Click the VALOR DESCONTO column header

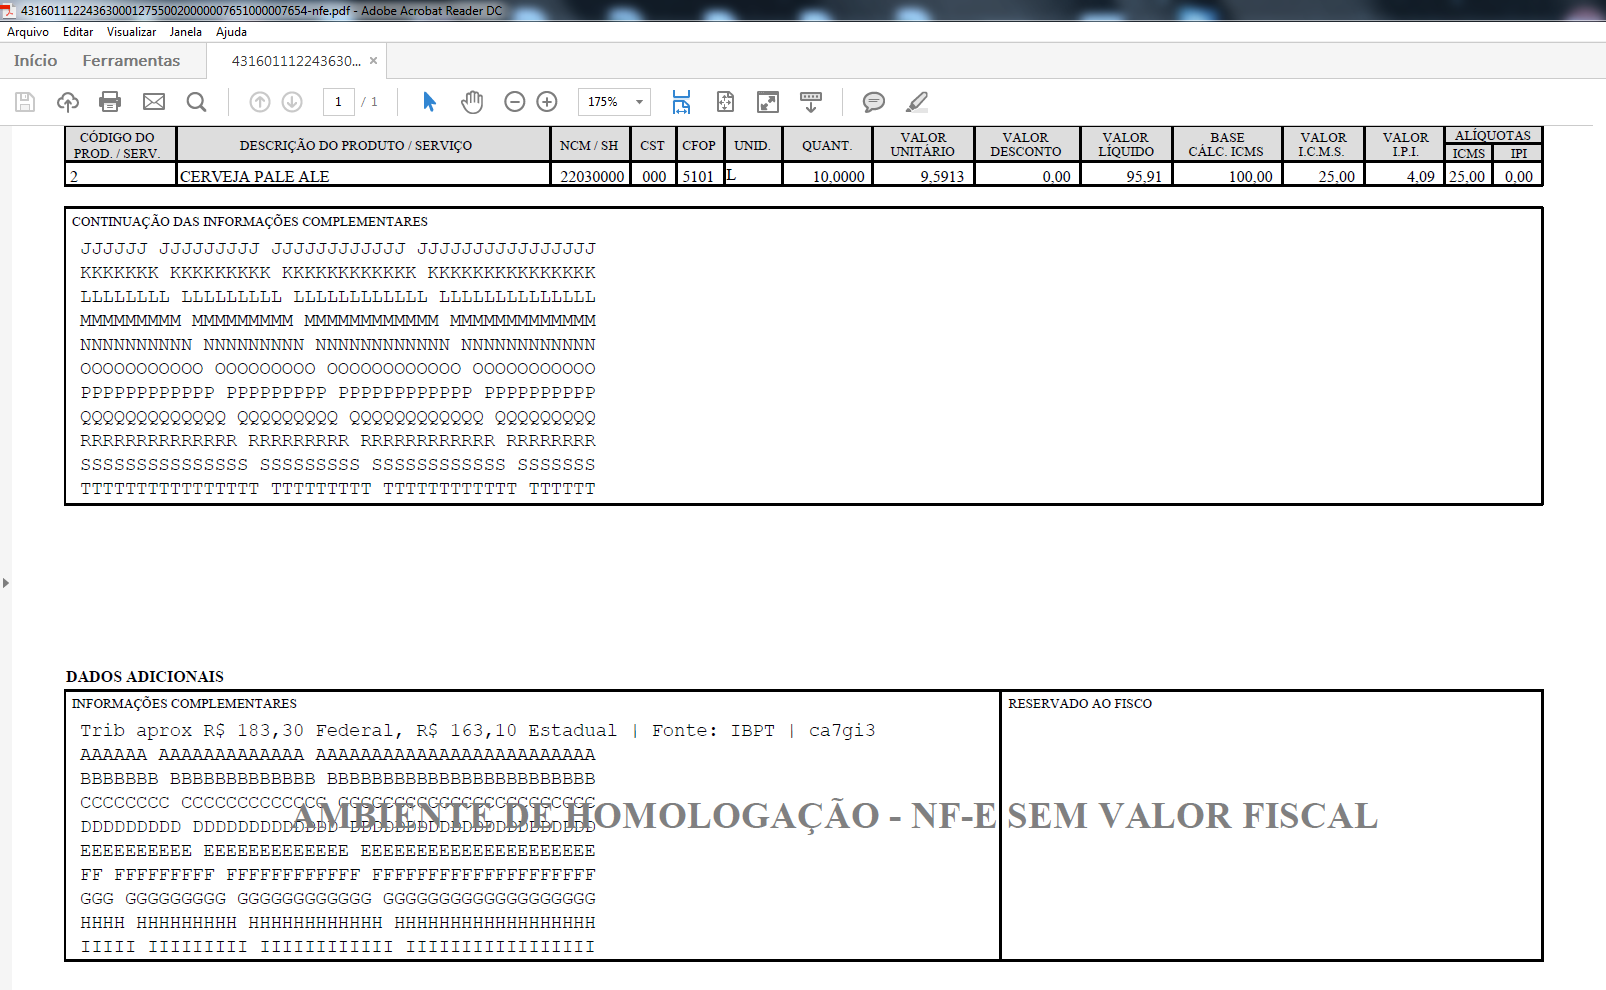tap(1026, 145)
